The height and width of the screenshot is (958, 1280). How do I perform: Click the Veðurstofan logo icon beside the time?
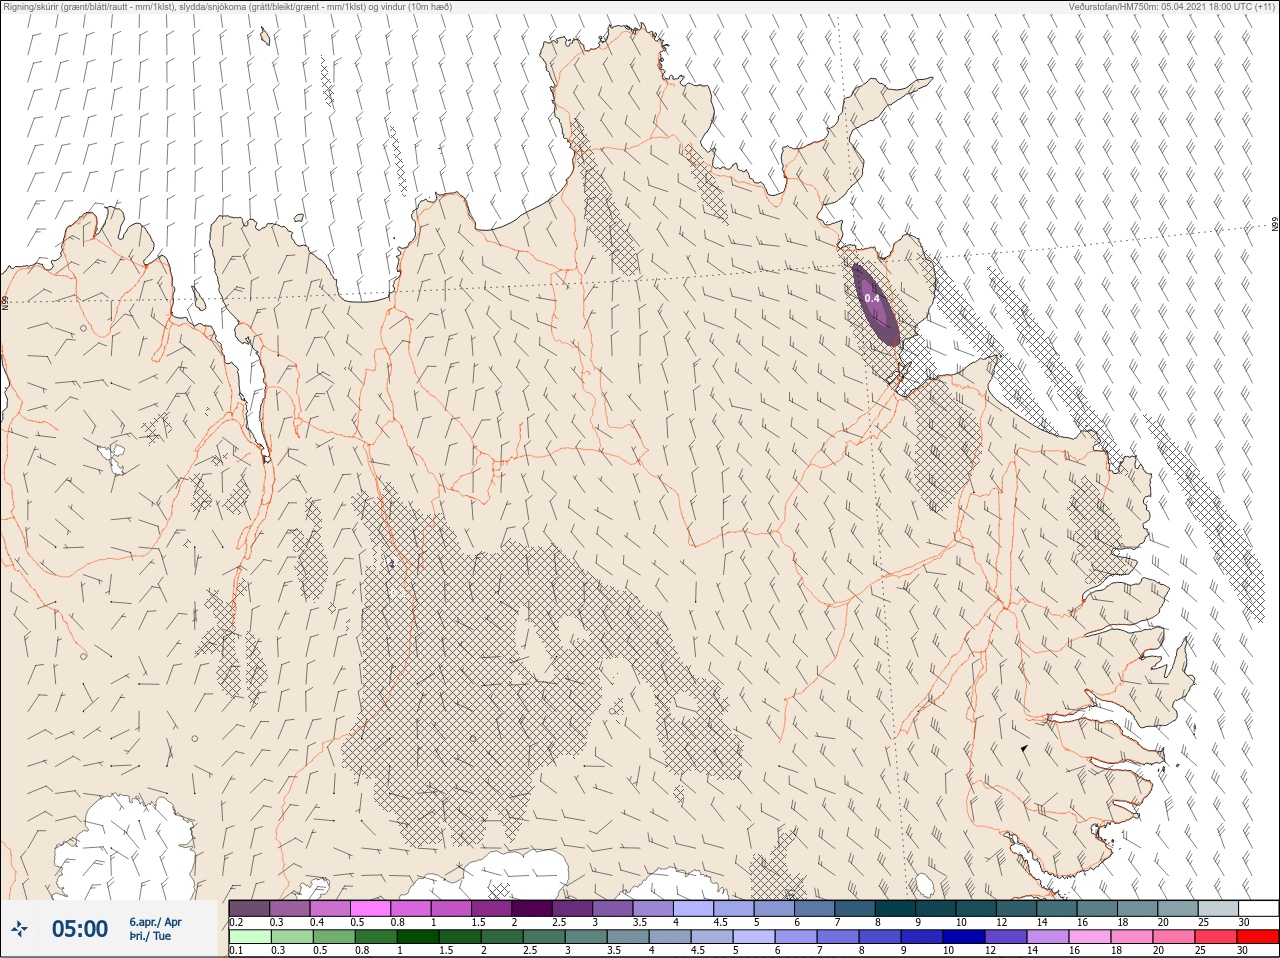20,929
